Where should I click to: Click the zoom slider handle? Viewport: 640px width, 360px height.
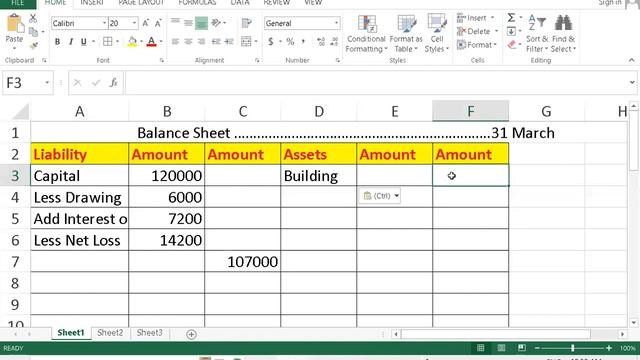point(573,348)
